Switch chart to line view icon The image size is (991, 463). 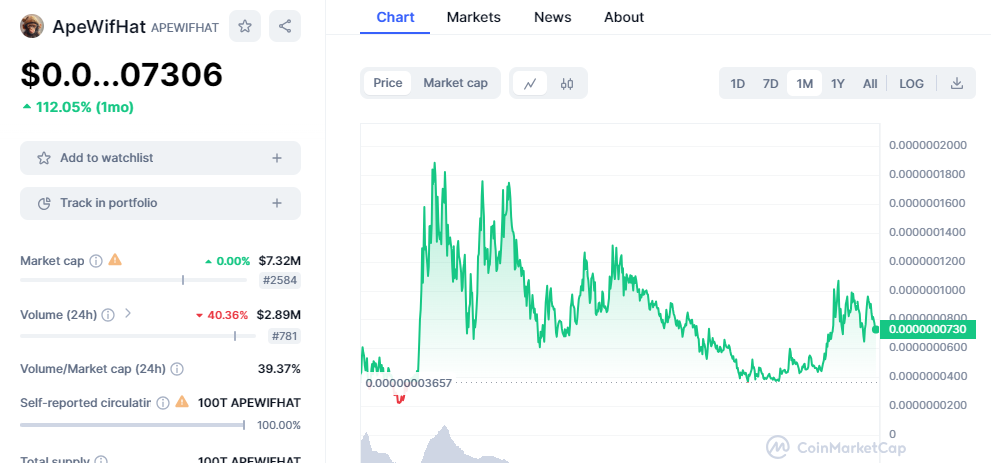click(530, 83)
